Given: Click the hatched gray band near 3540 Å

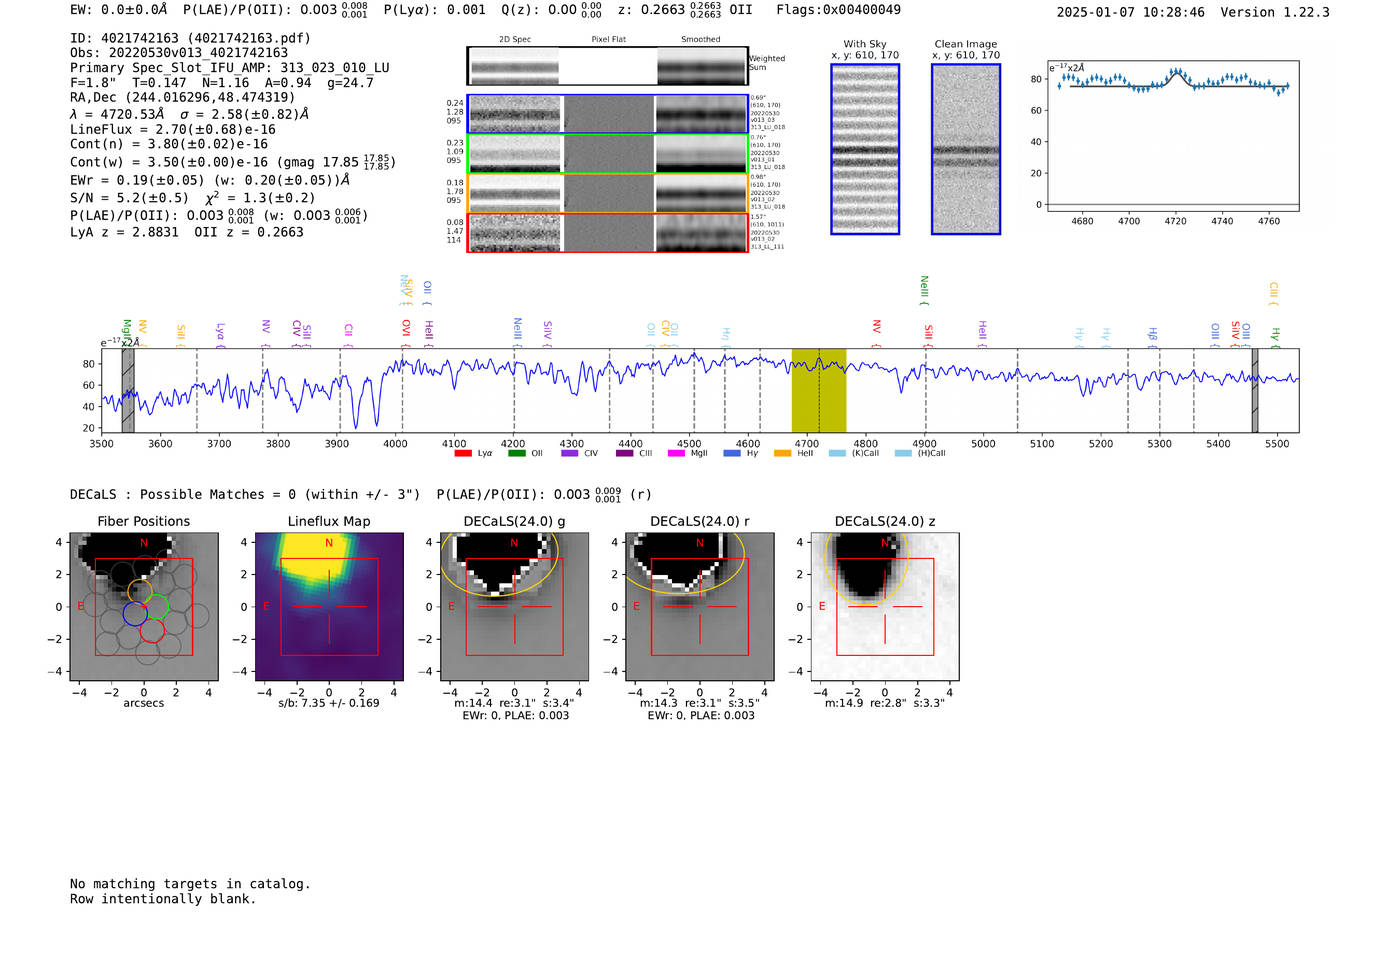Looking at the screenshot, I should click(x=128, y=390).
